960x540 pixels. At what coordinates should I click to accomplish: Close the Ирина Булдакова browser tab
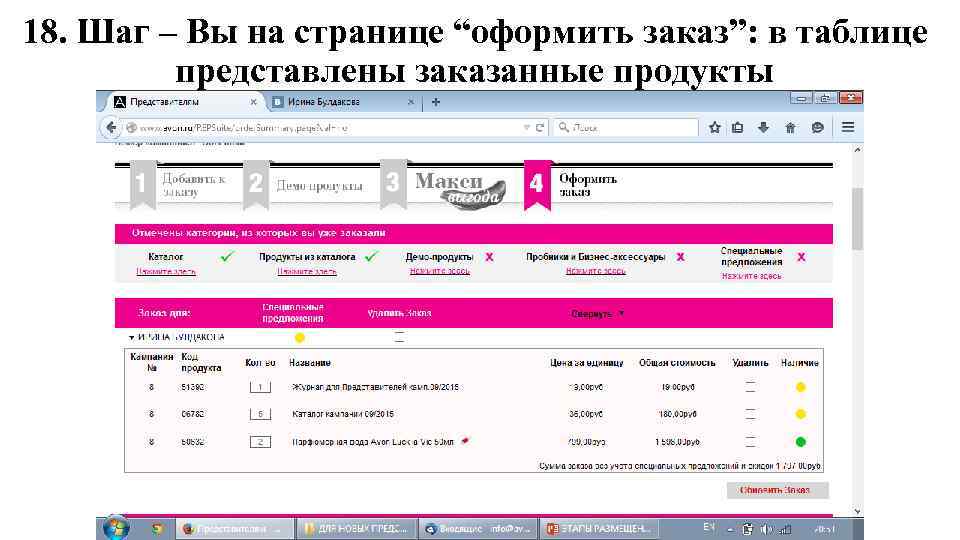(411, 102)
